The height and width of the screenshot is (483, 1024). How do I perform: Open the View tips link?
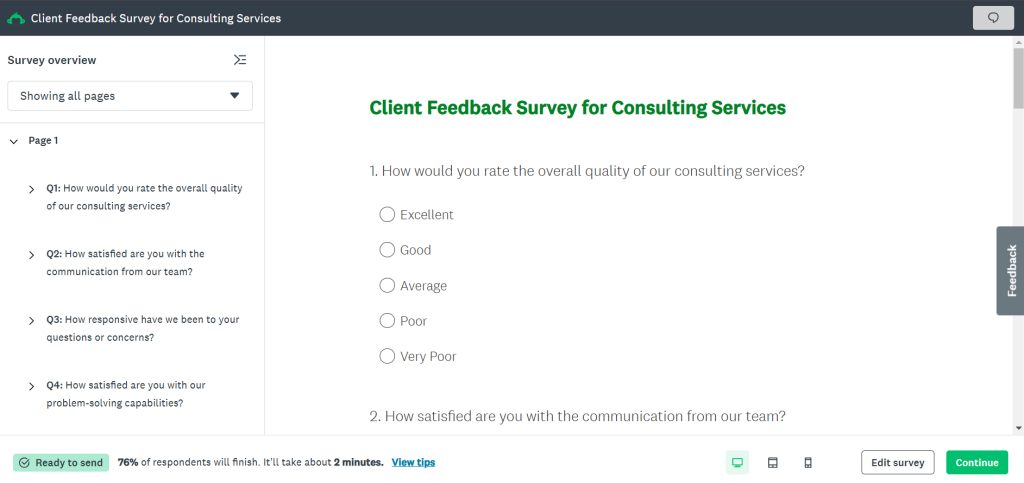[413, 462]
